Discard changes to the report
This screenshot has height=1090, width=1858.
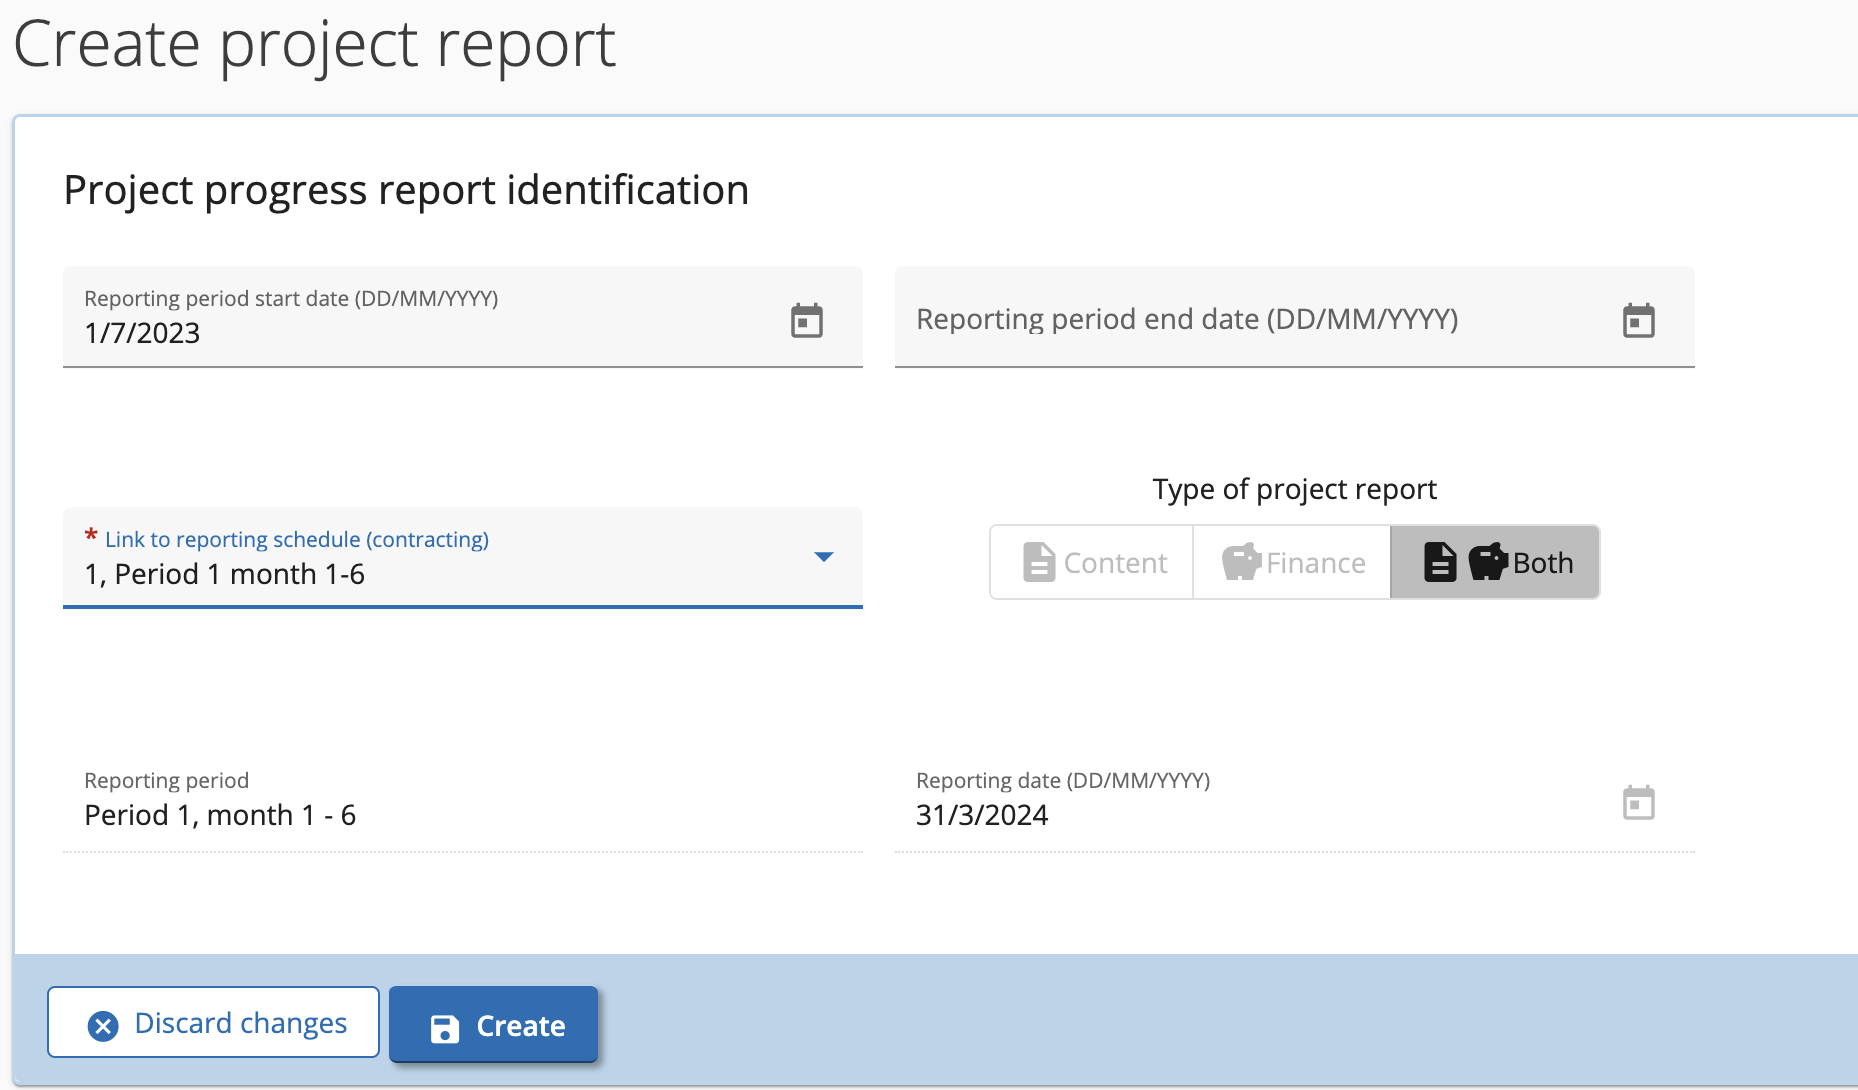pyautogui.click(x=213, y=1023)
